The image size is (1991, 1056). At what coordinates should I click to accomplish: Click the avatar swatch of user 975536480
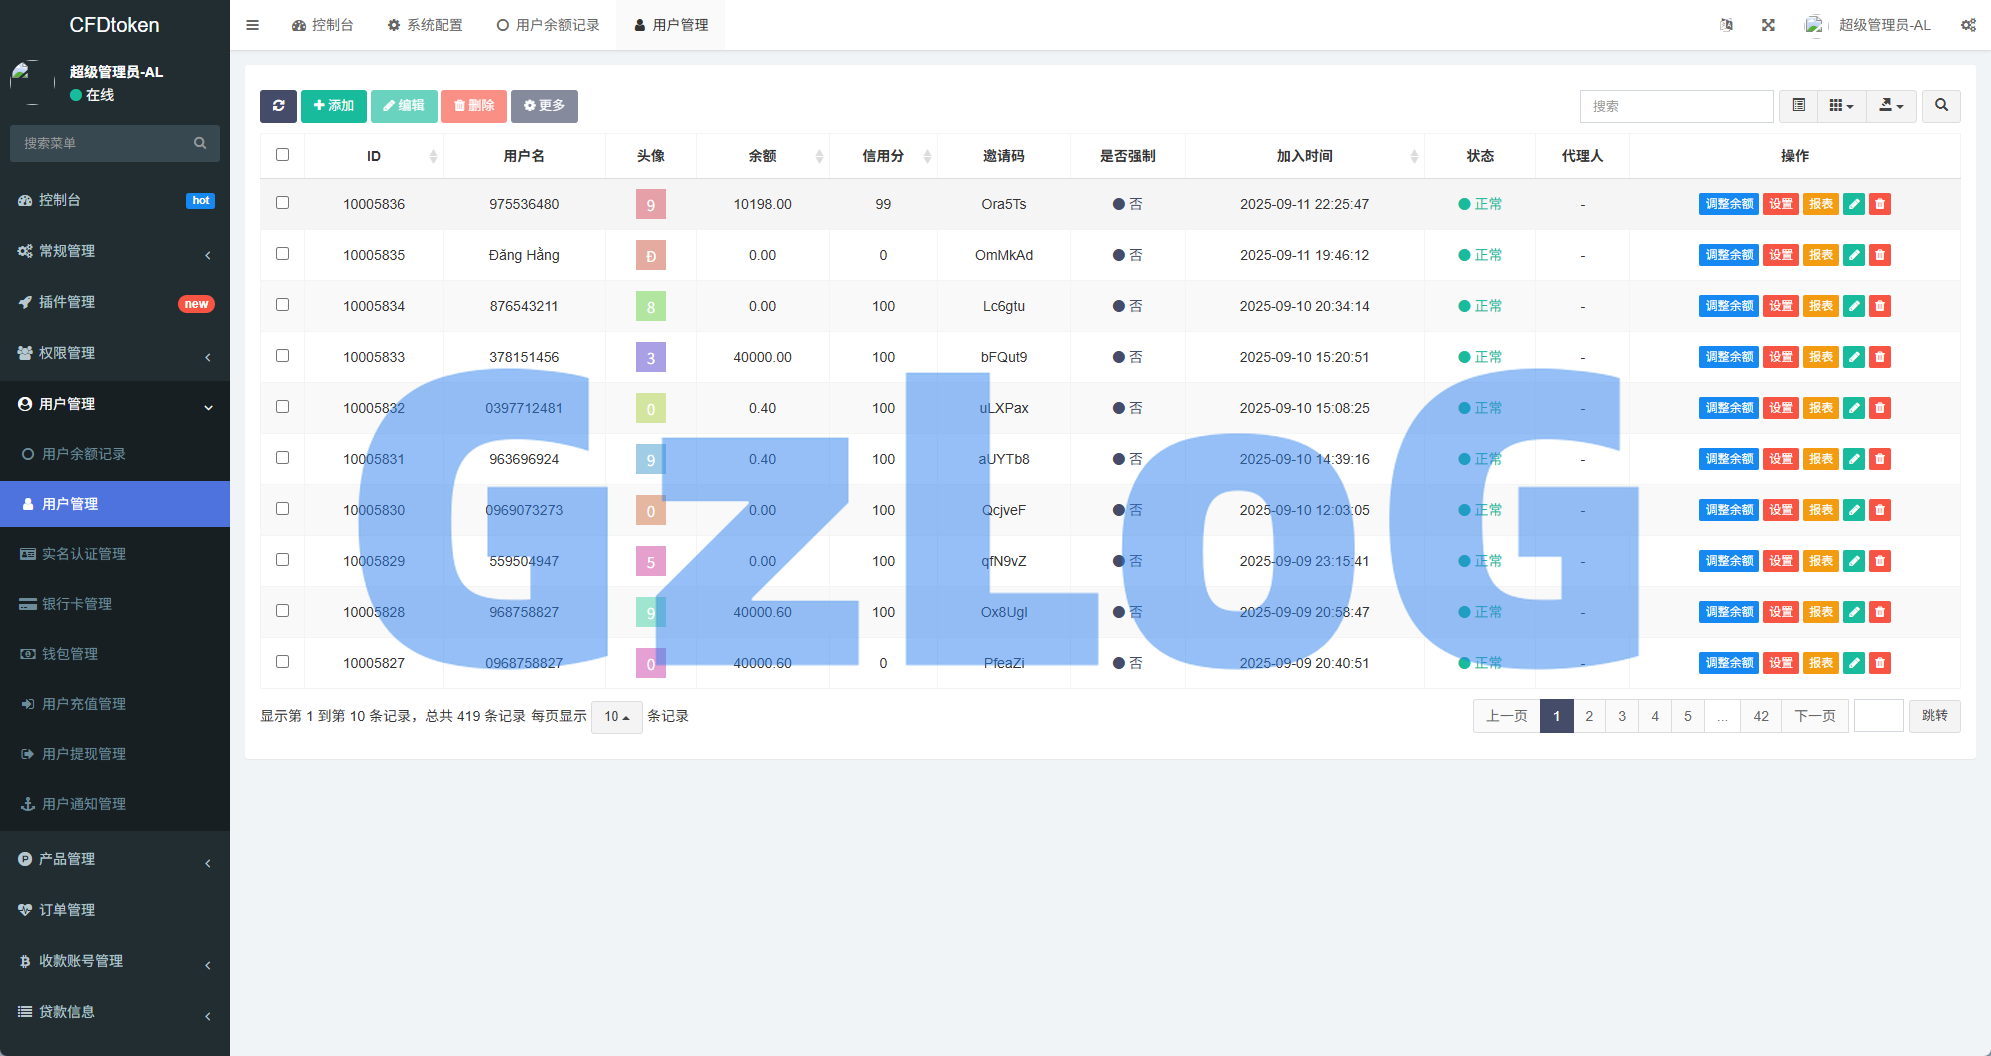(650, 205)
